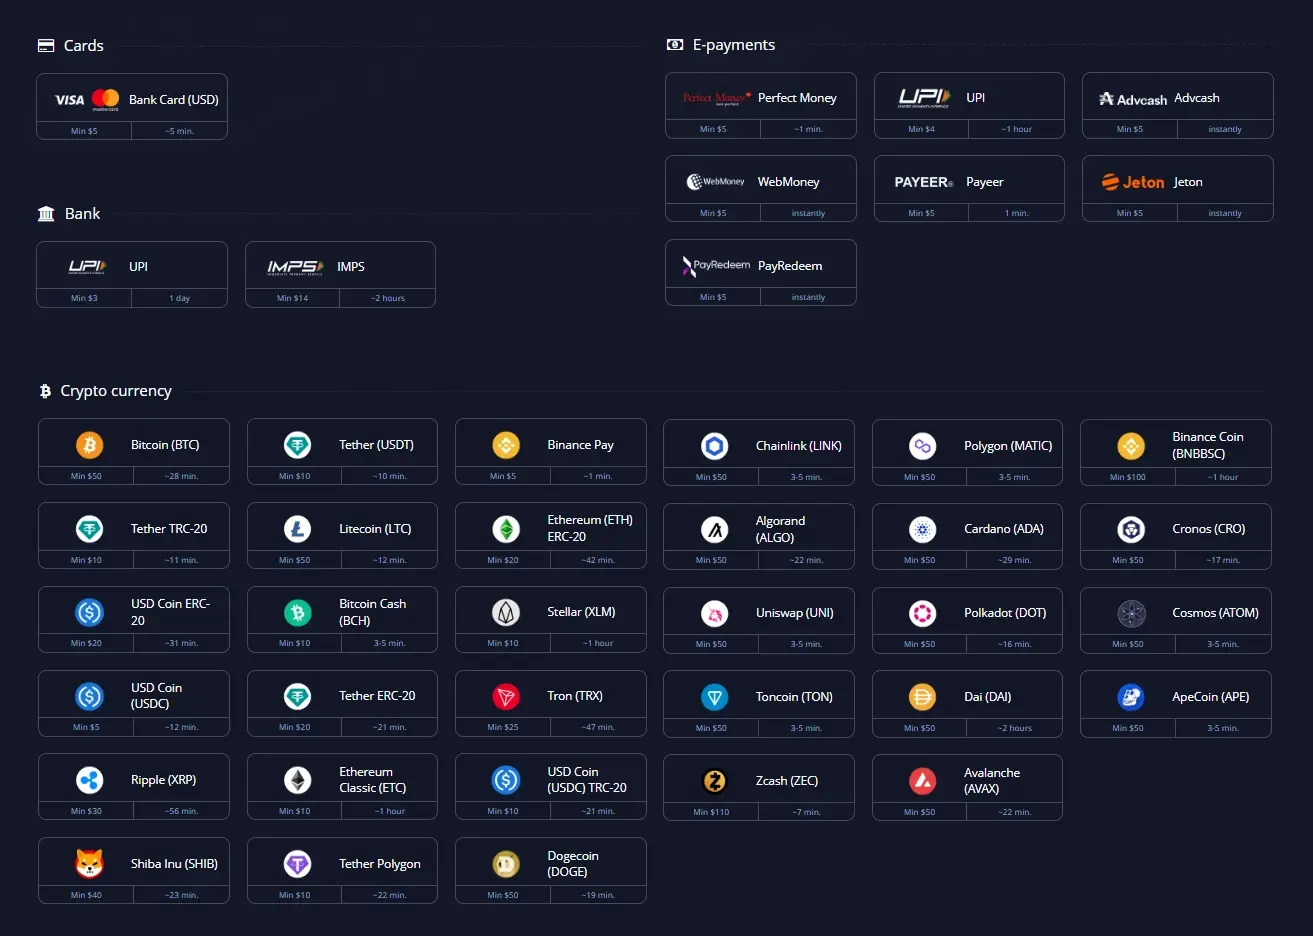Click the UPI logo in the Bank section
Viewport: 1313px width, 936px height.
87,266
